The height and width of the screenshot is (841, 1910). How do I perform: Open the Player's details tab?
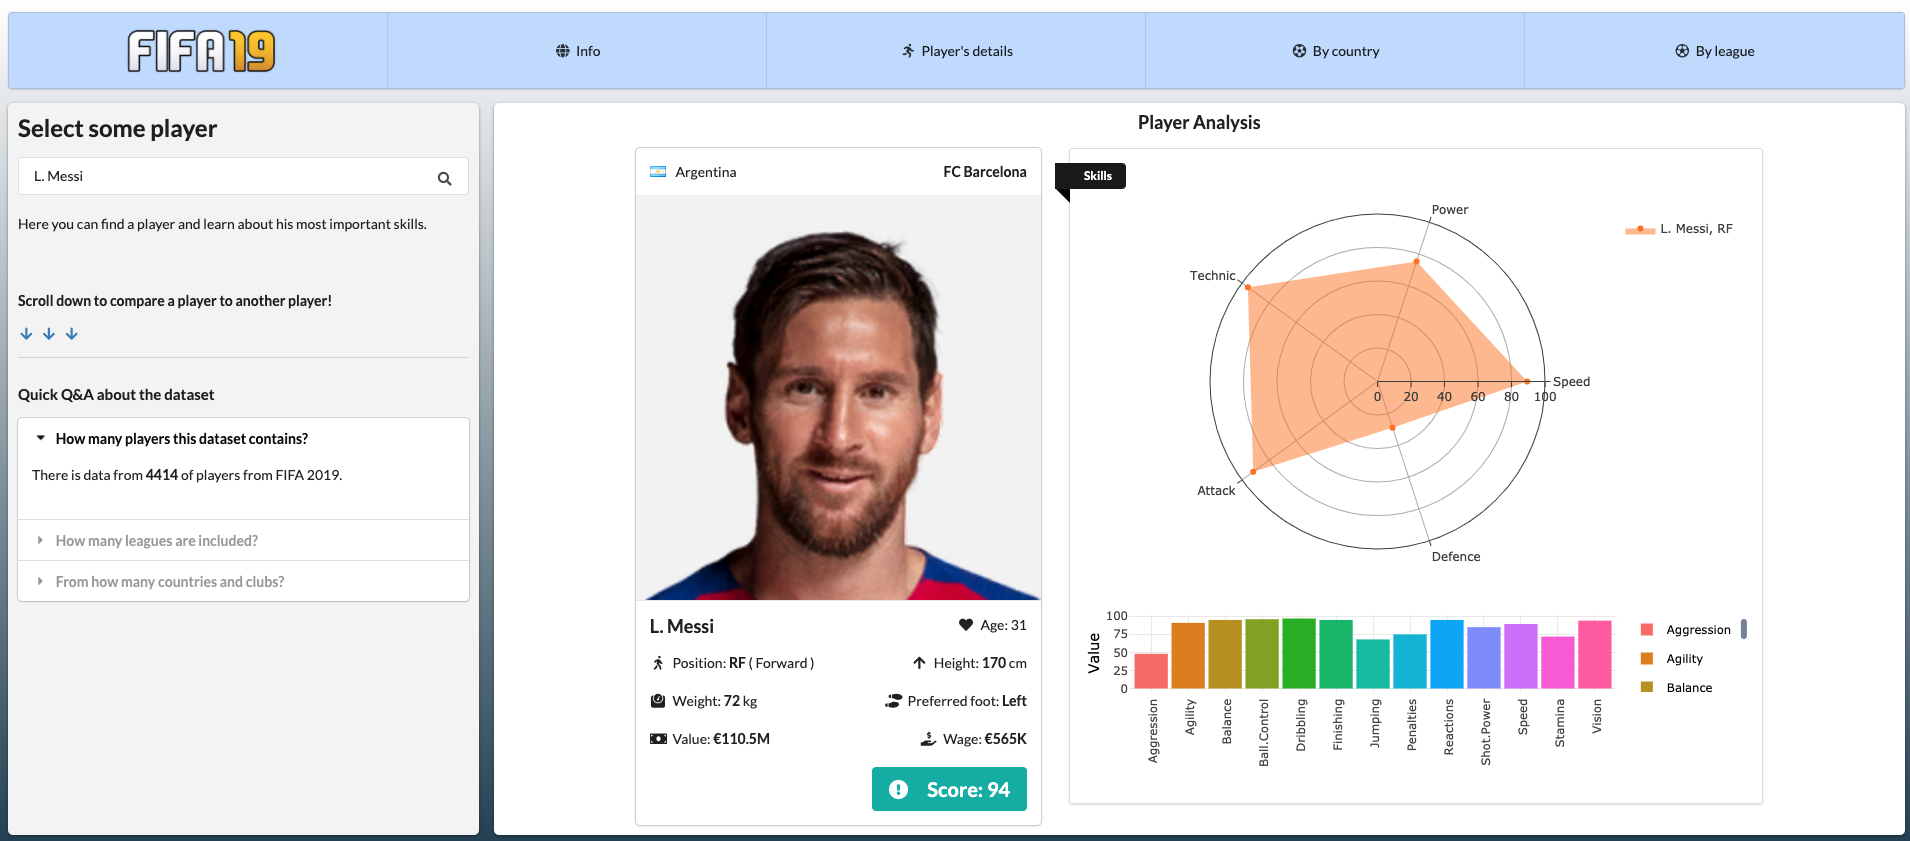tap(956, 51)
